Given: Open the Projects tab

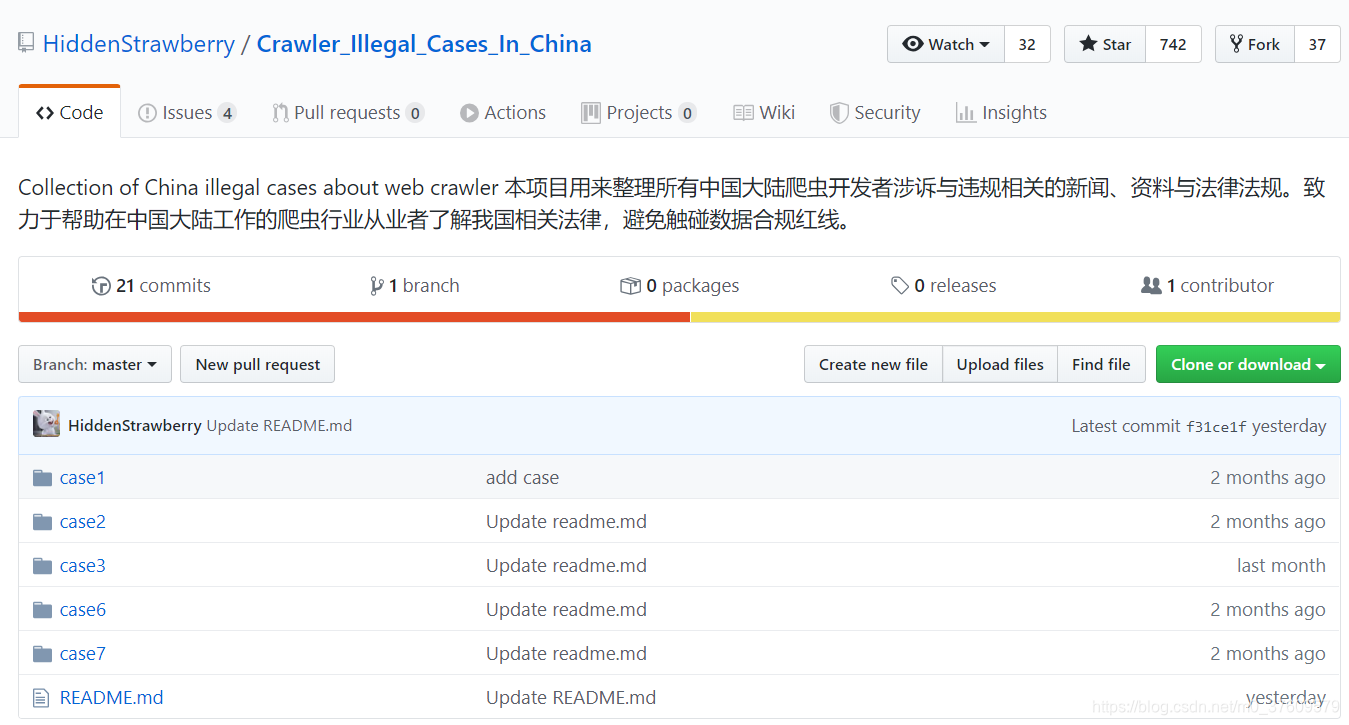Looking at the screenshot, I should (639, 113).
